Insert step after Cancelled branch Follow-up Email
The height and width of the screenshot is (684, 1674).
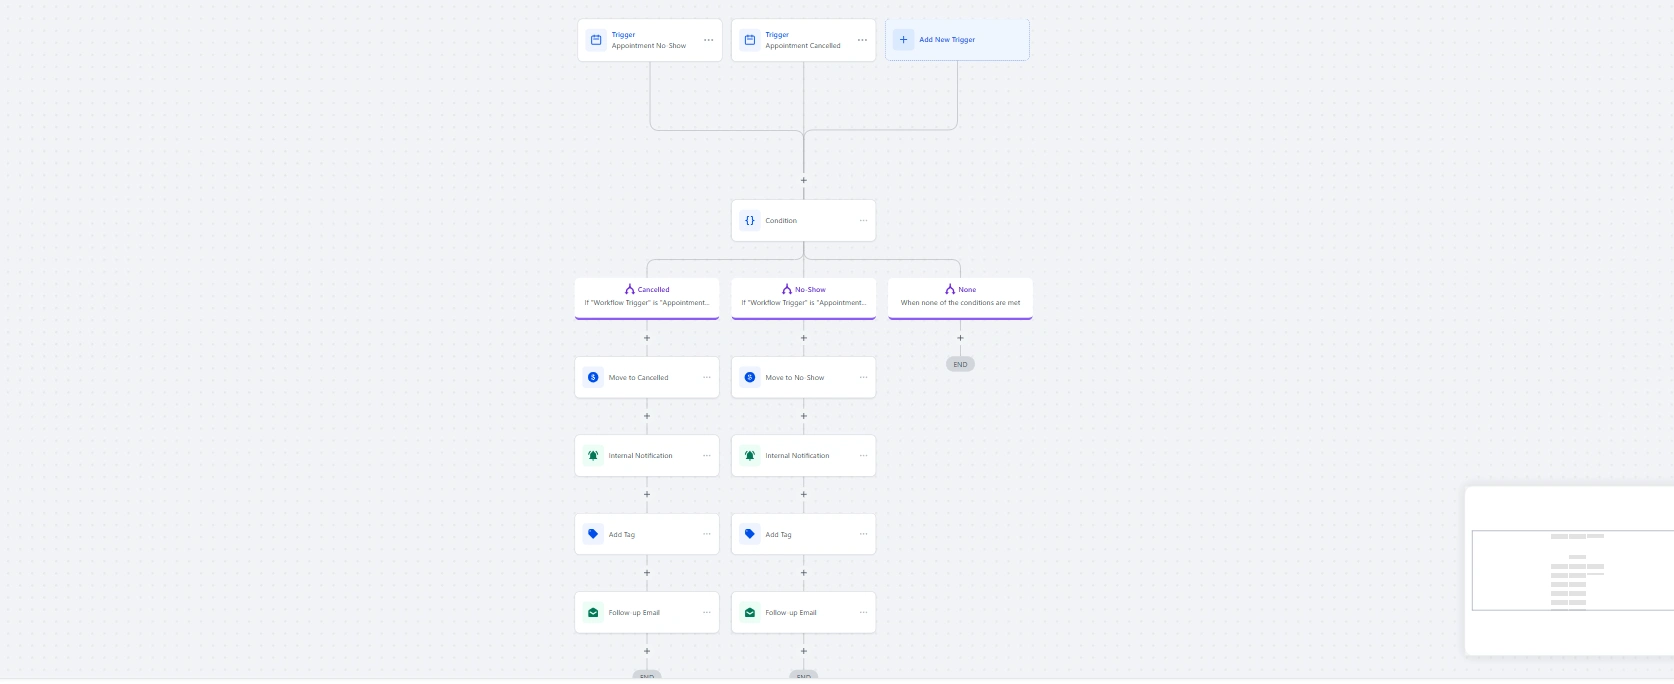coord(647,651)
